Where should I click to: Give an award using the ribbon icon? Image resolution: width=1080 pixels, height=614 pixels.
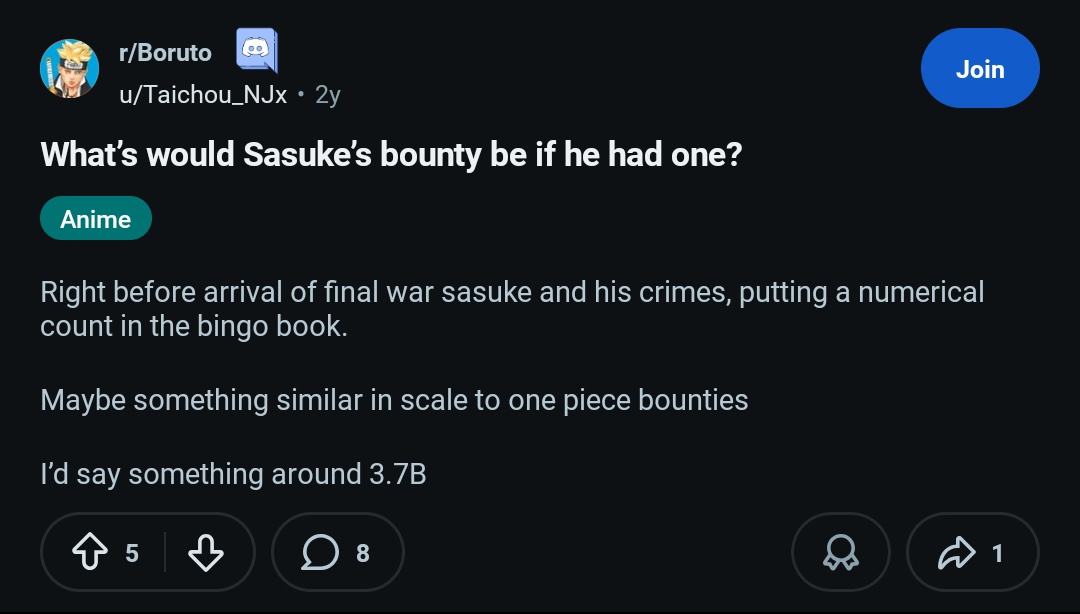click(840, 552)
